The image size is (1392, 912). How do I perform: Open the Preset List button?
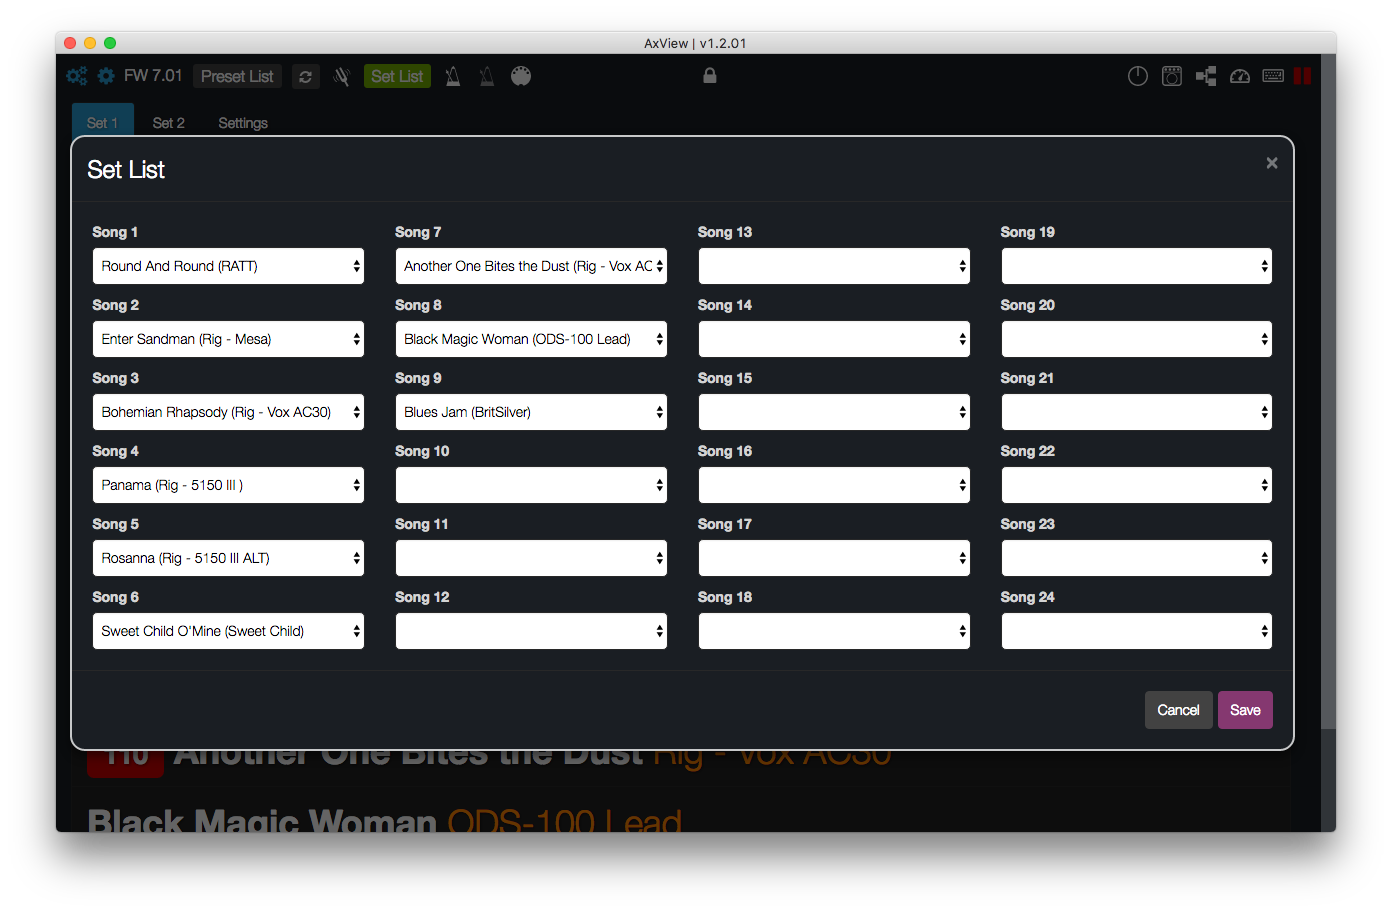coord(237,76)
